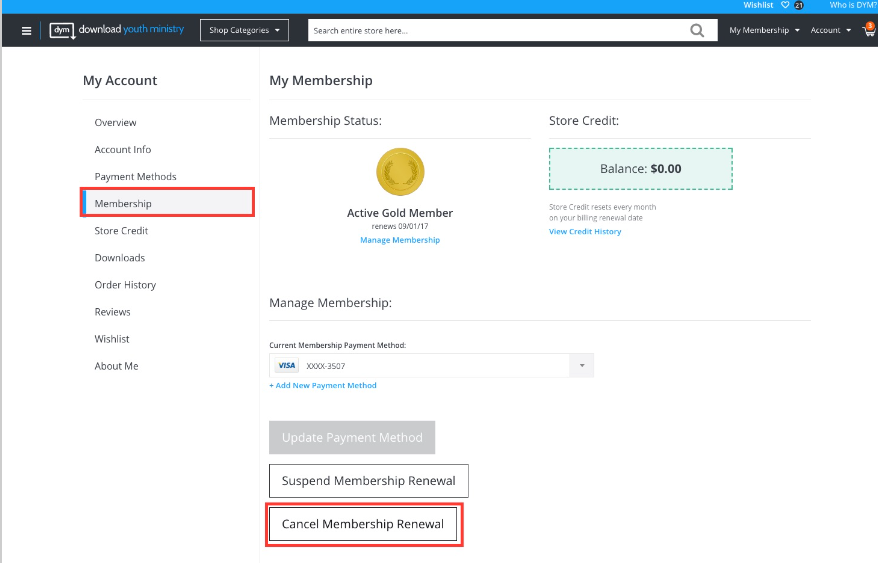Open payment method dropdown arrow
Screen dimensions: 878x563
pos(582,366)
